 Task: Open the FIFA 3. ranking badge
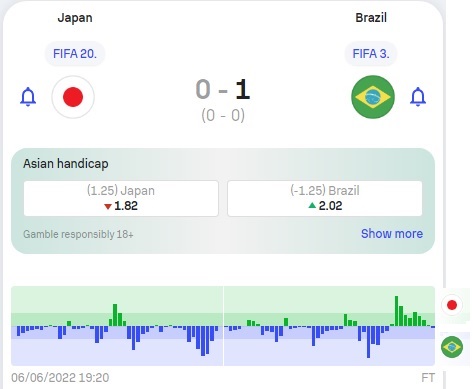(371, 54)
